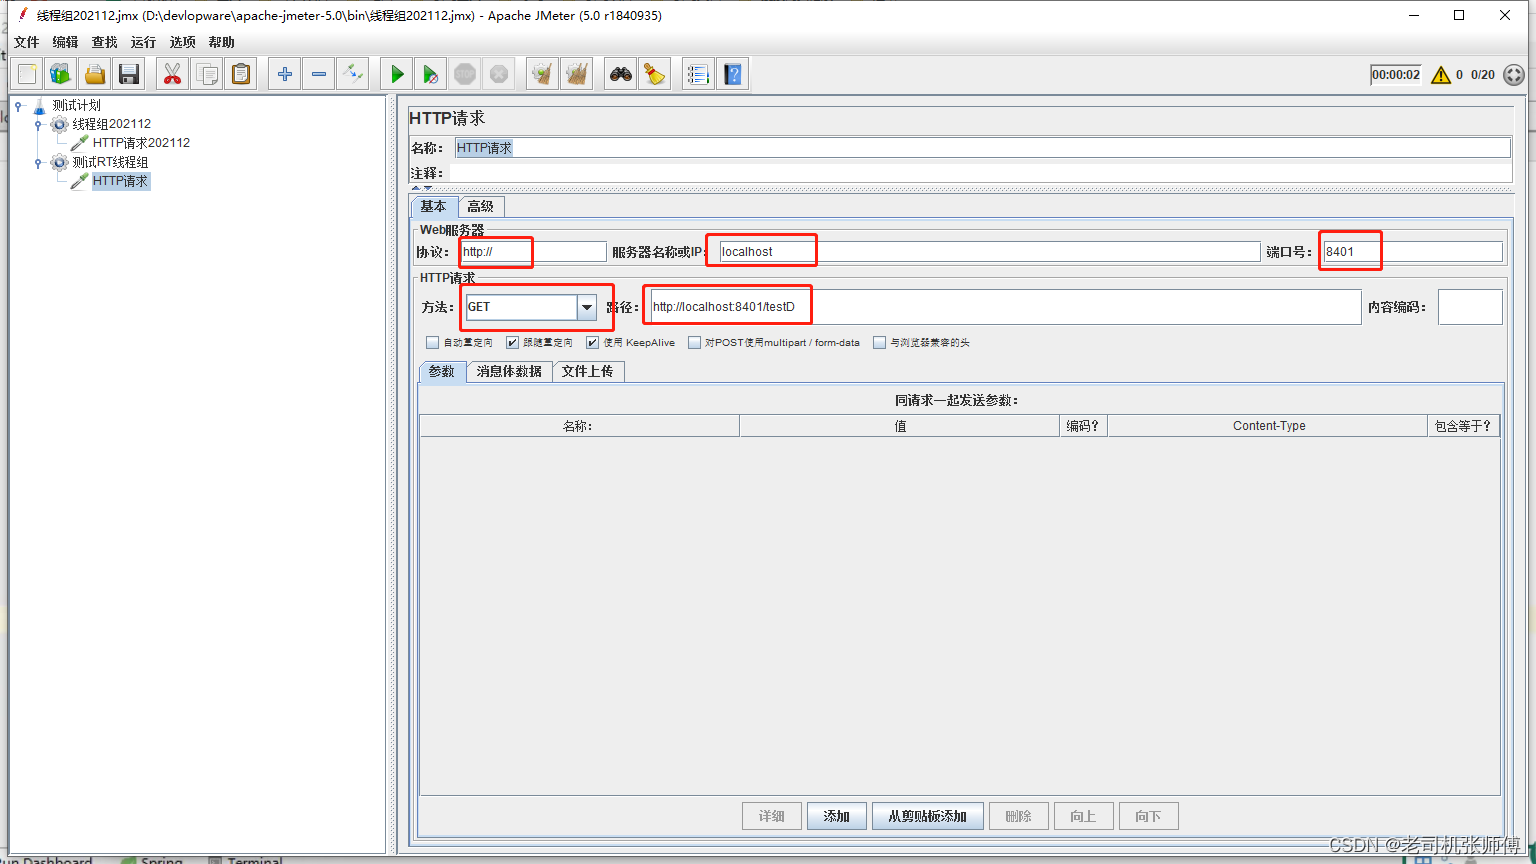
Task: Collapse the 线程组202112 tree handle
Action: (38, 124)
